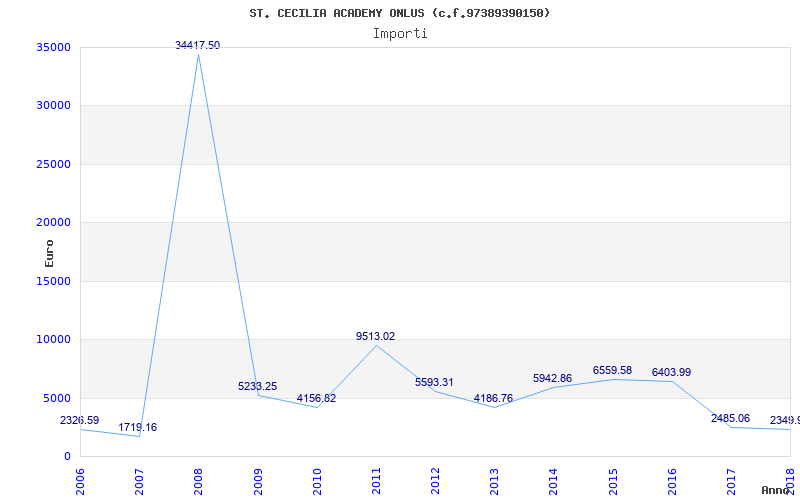Select the Importi subtitle
This screenshot has width=800, height=500.
(x=400, y=34)
